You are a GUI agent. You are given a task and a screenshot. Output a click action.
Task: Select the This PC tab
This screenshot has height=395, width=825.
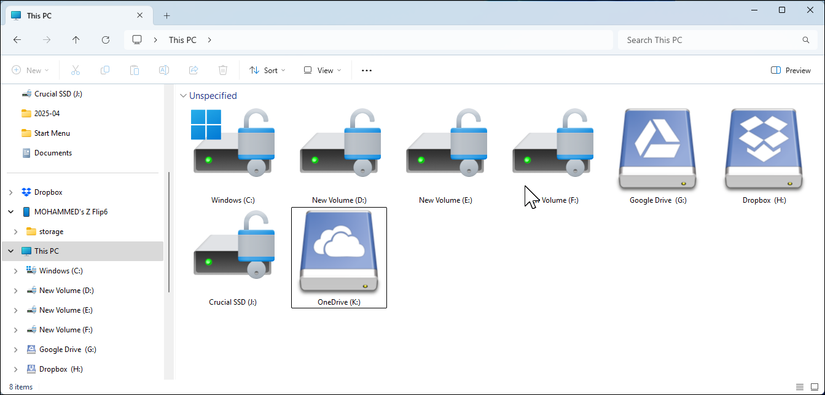pos(78,16)
